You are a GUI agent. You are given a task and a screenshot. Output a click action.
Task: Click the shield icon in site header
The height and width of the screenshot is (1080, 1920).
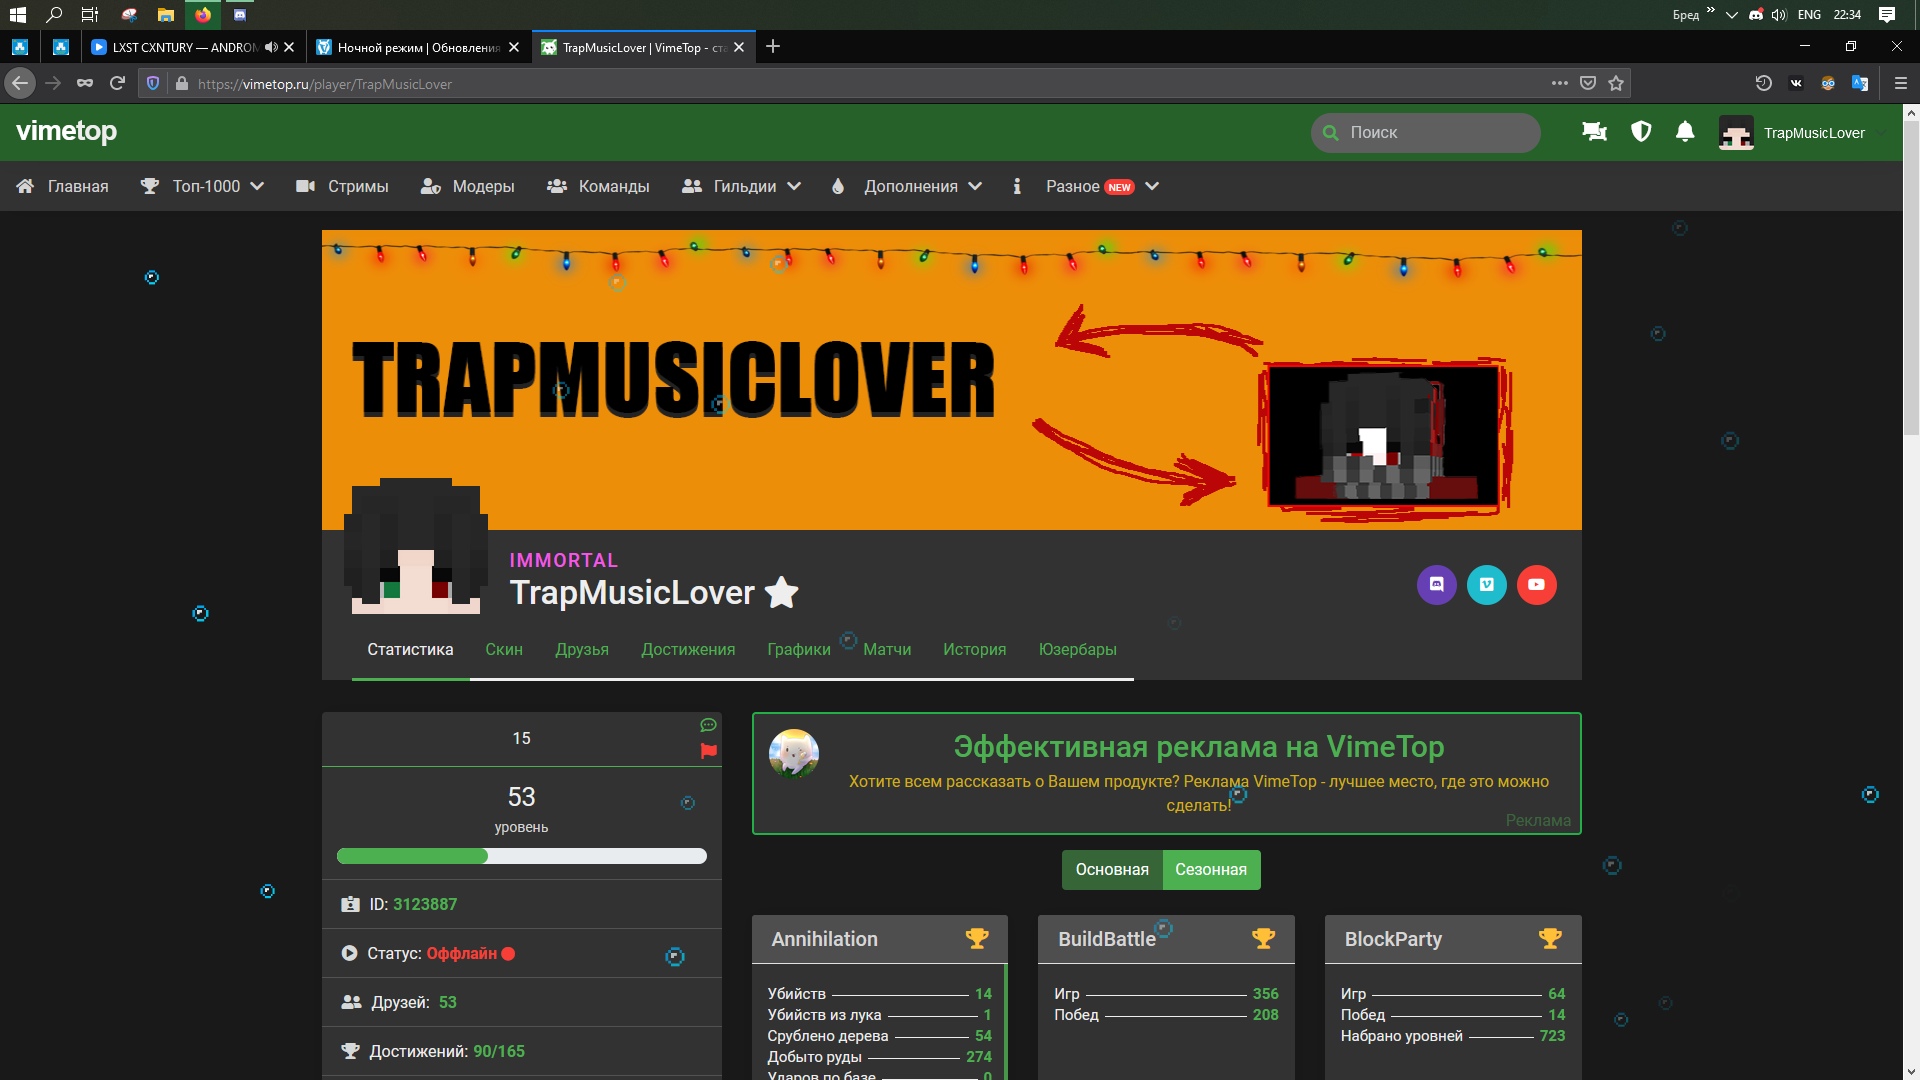coord(1641,132)
